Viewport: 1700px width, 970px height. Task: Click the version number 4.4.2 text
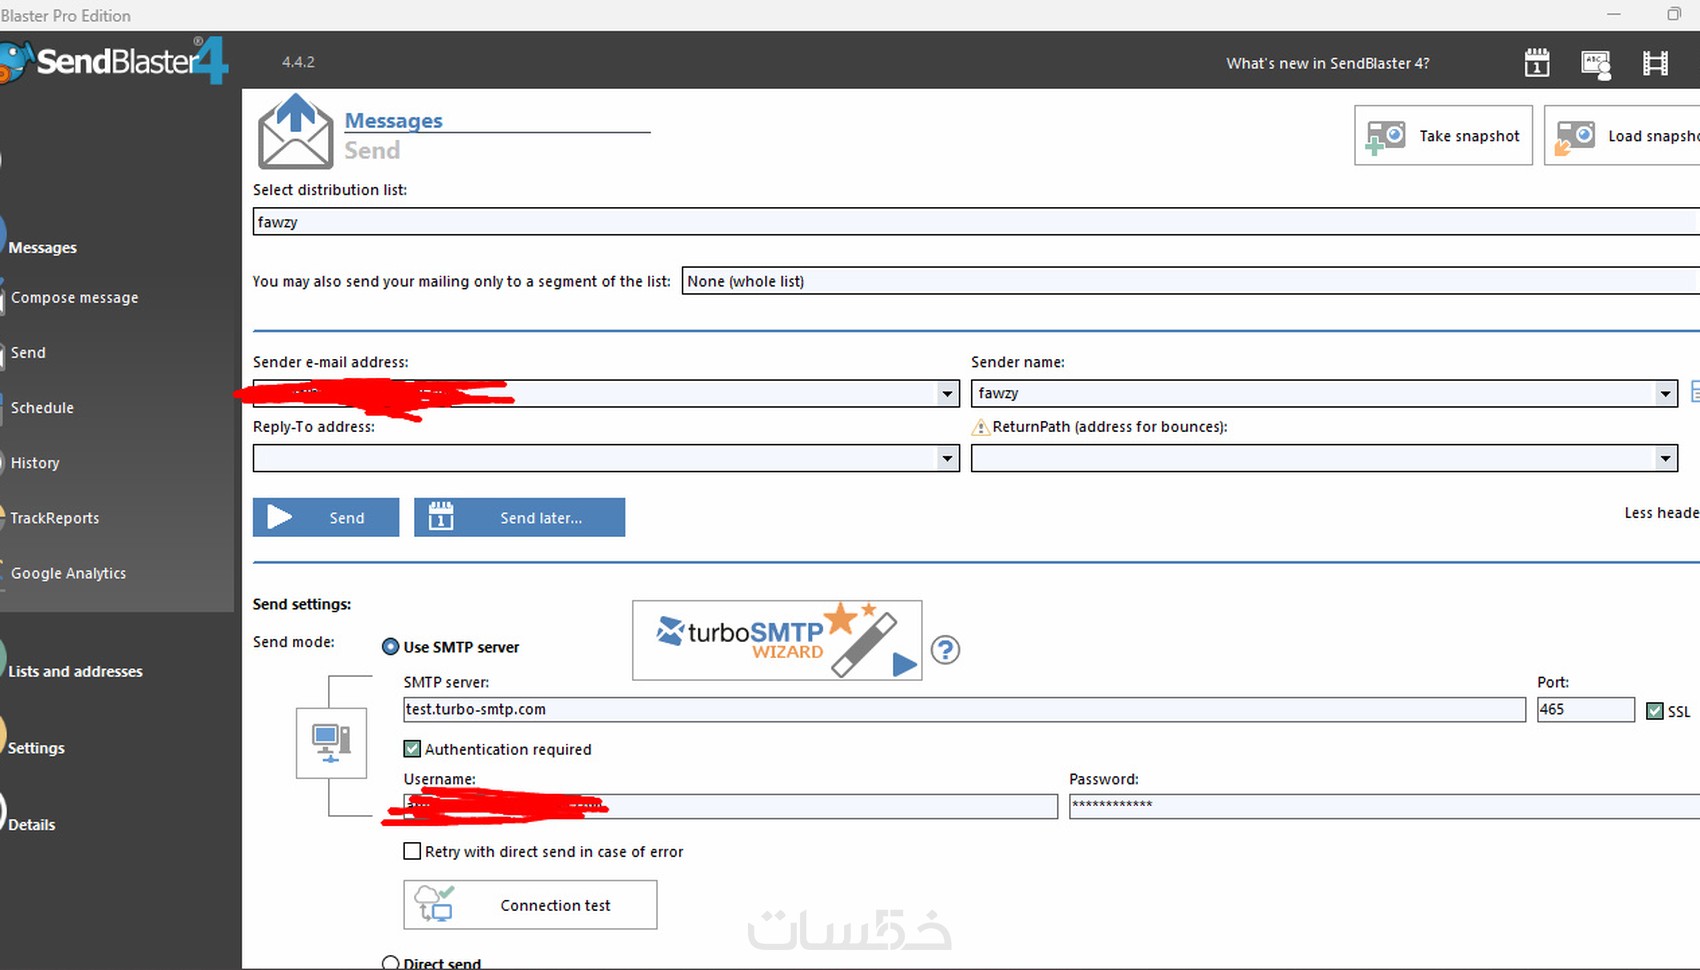pyautogui.click(x=298, y=61)
